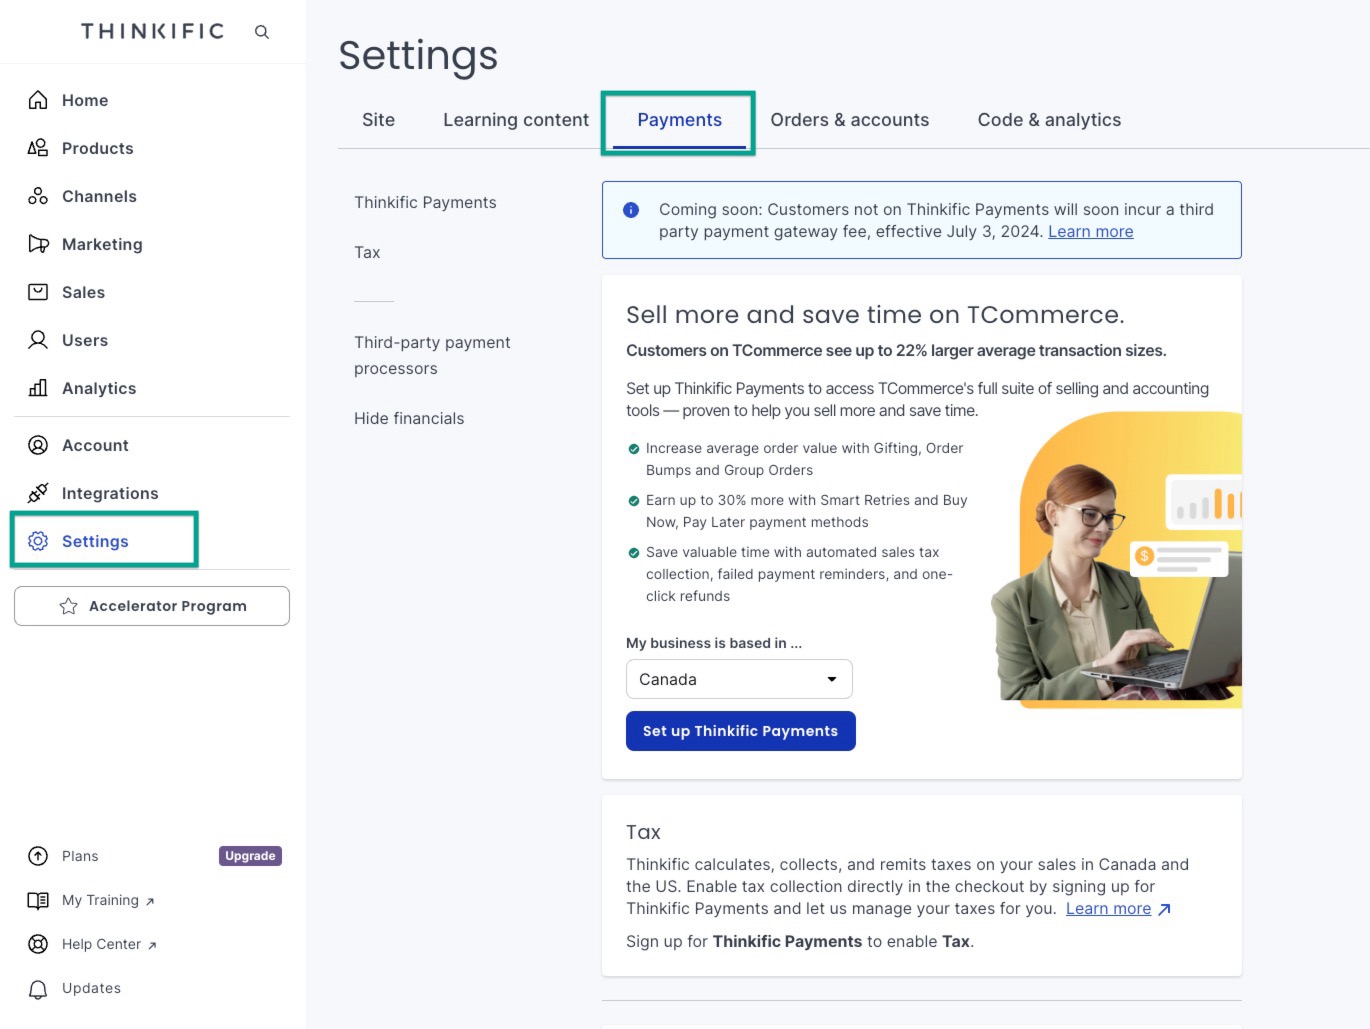
Task: Click Learn more in gateway fee banner
Action: point(1090,232)
